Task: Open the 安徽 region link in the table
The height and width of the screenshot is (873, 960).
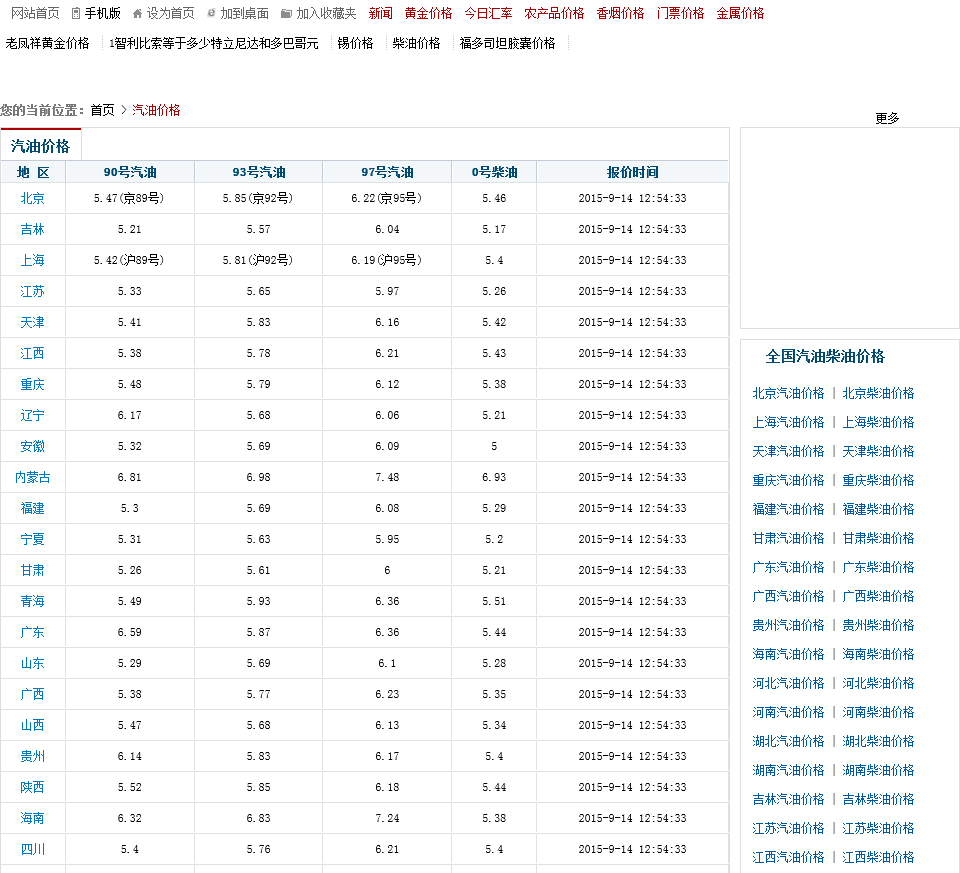Action: click(32, 446)
